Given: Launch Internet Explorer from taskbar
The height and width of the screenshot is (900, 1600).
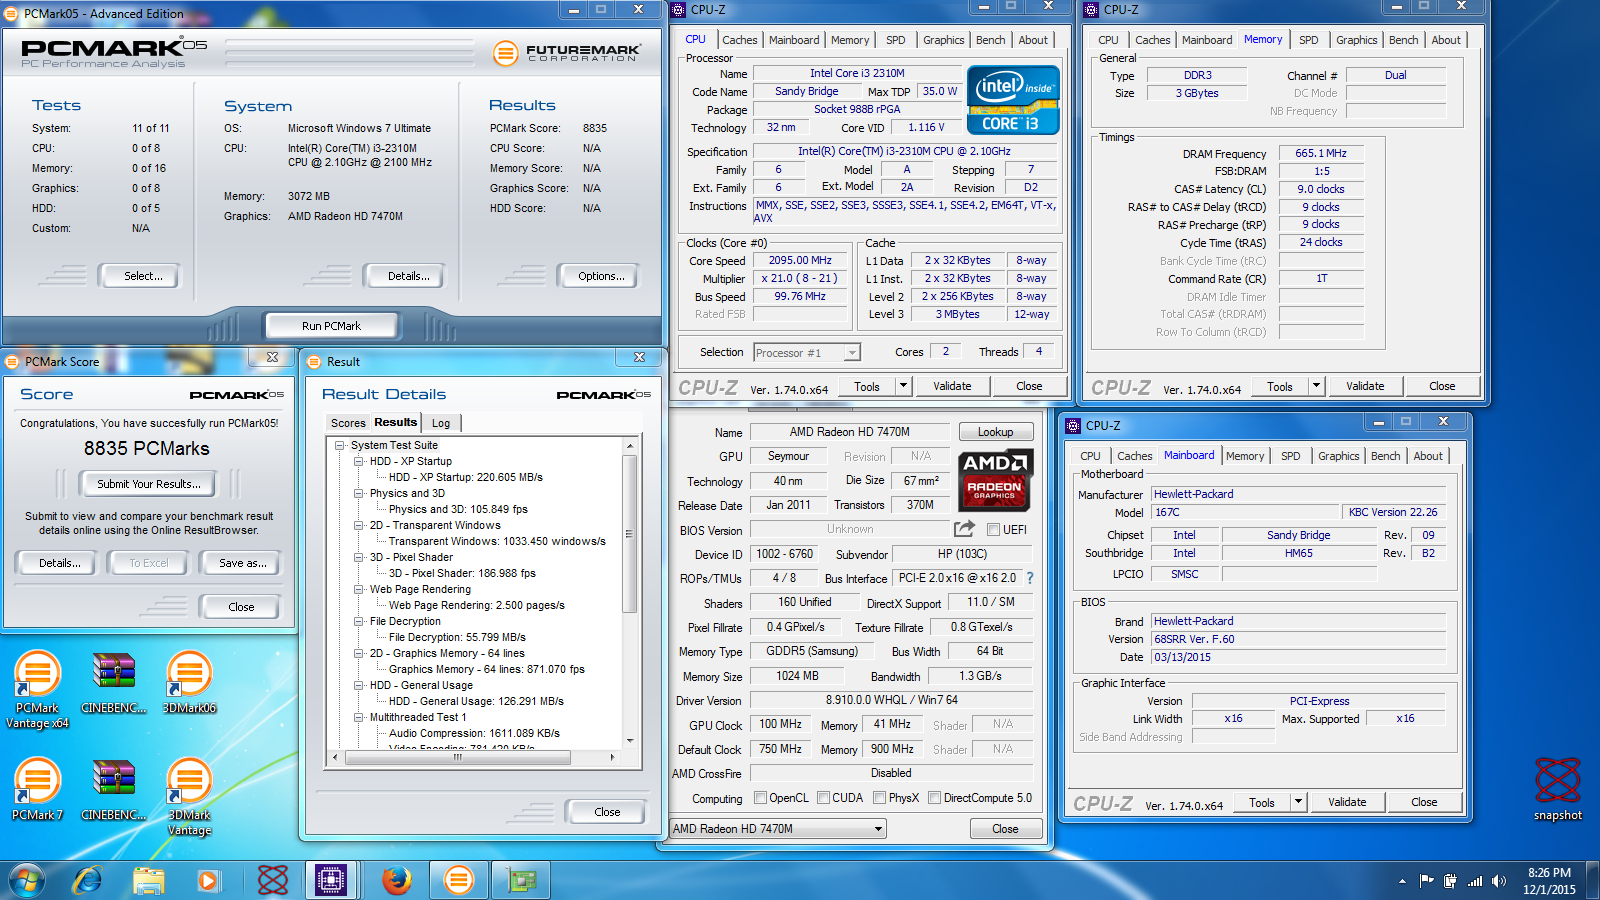Looking at the screenshot, I should [x=88, y=880].
